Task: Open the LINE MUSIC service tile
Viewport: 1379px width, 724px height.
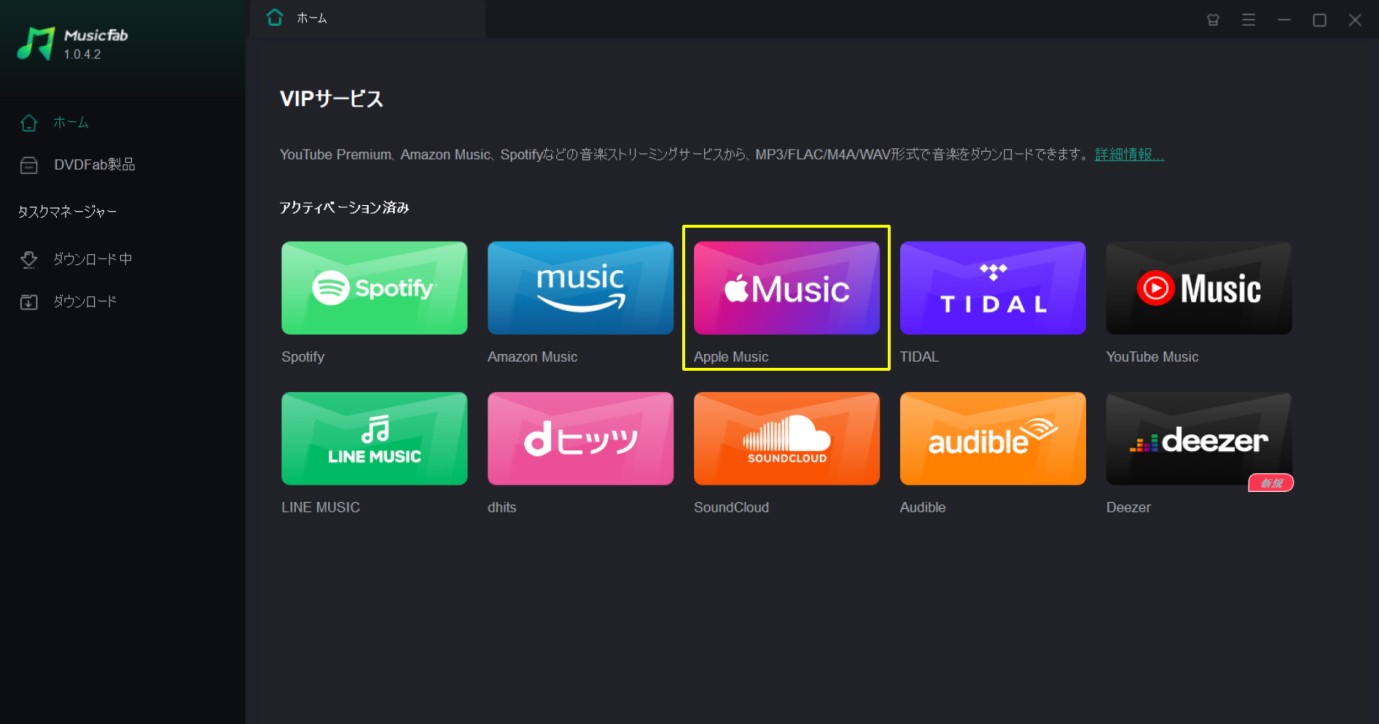Action: [374, 439]
